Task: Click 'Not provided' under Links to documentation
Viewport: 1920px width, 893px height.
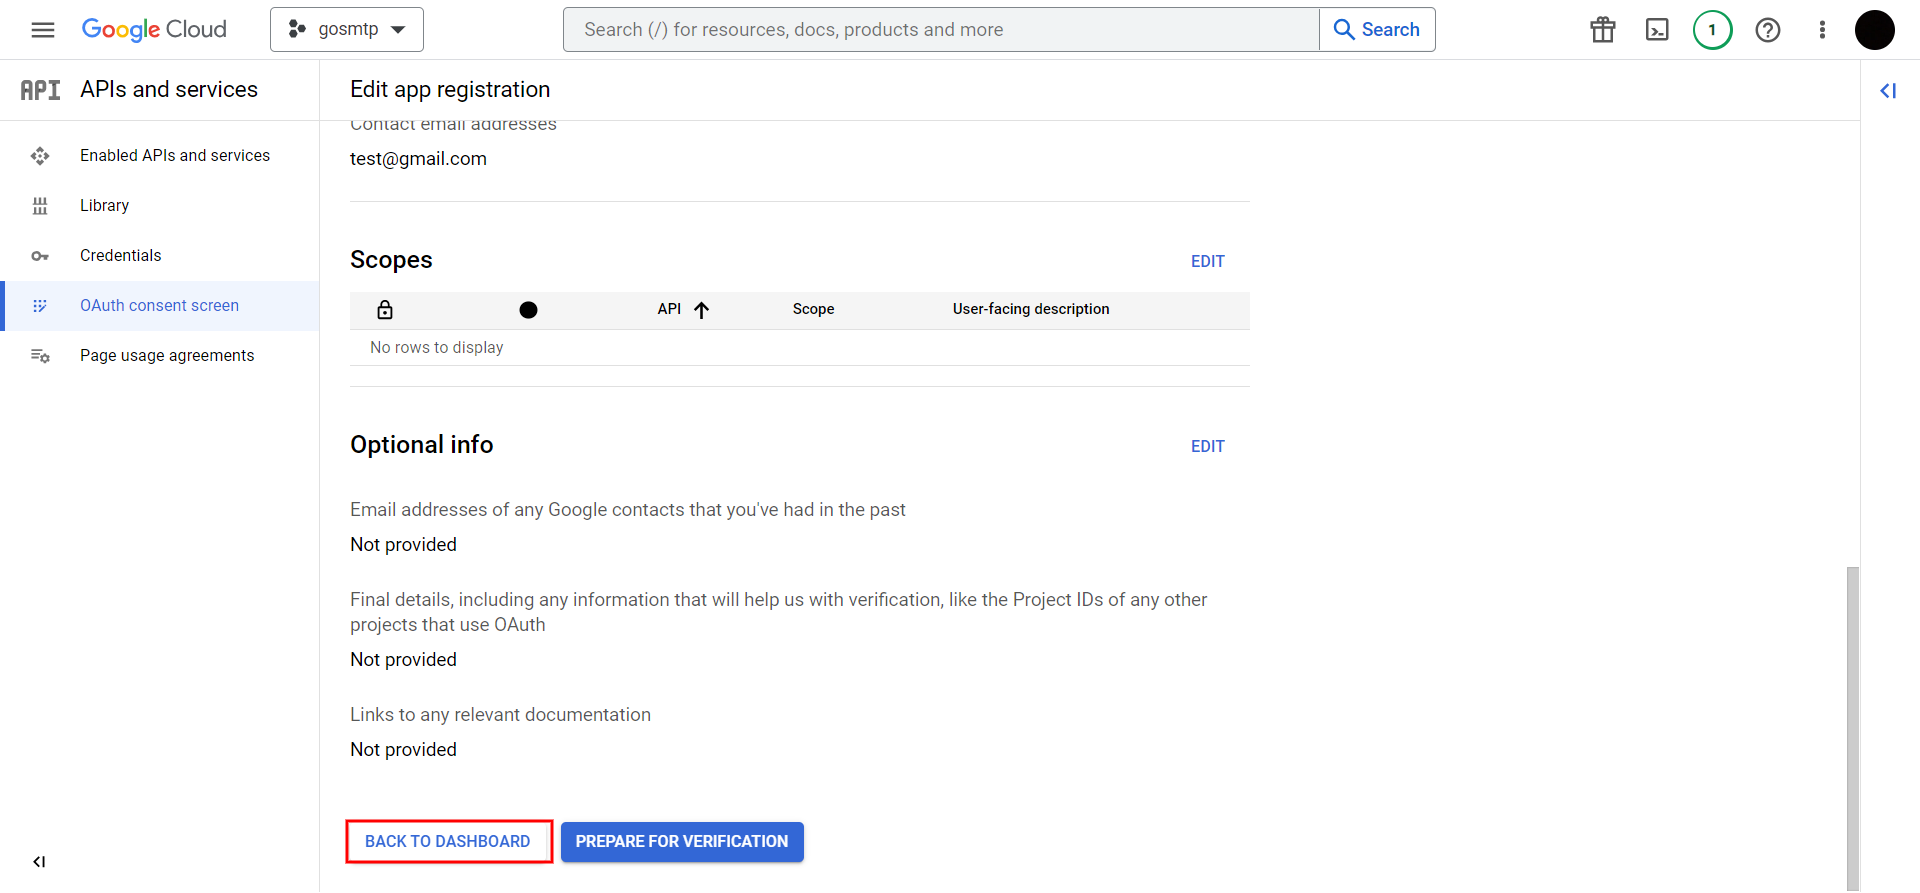Action: tap(403, 750)
